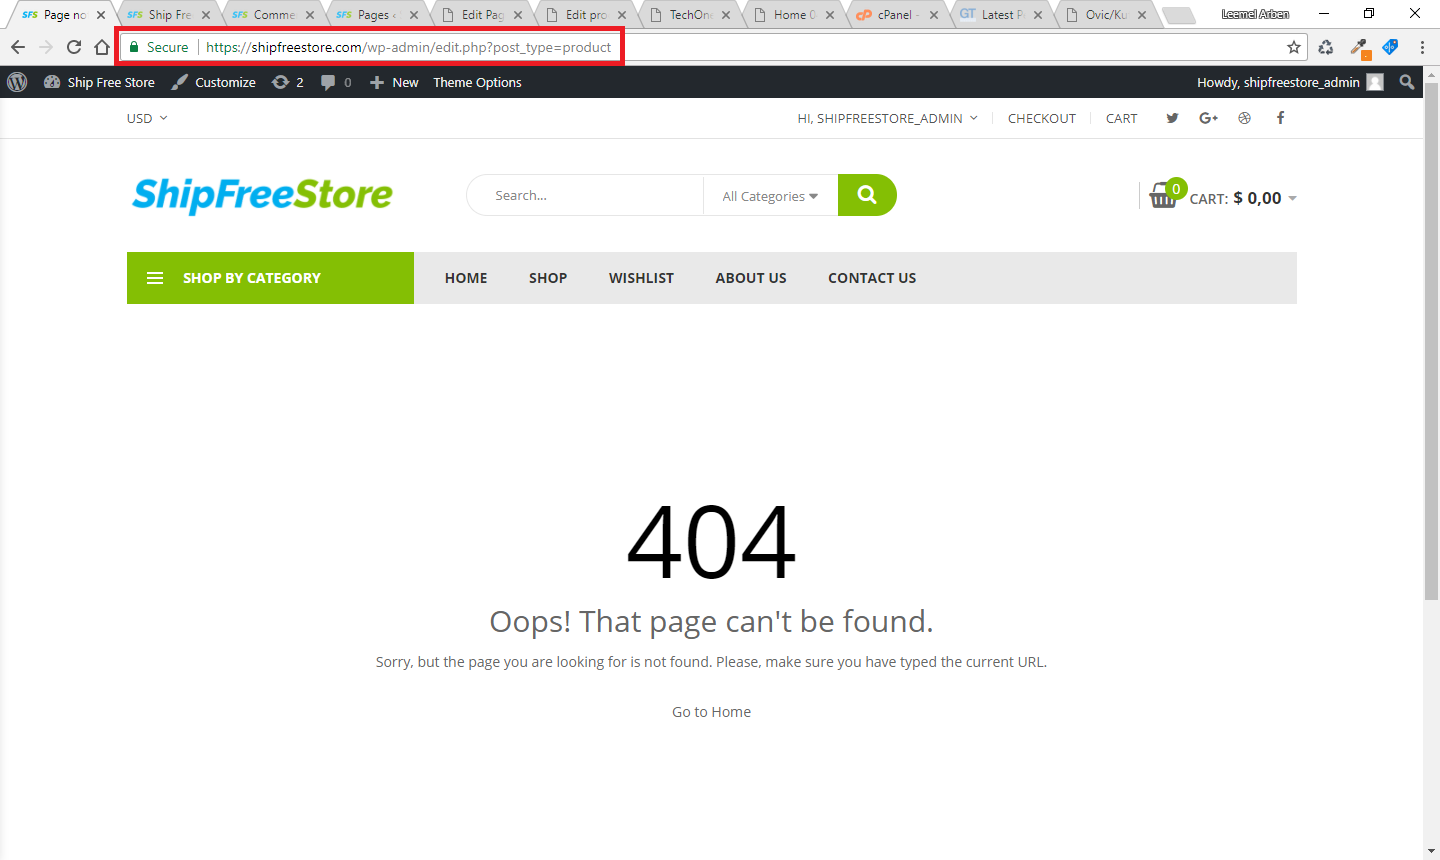Image resolution: width=1440 pixels, height=860 pixels.
Task: Open the CONTACT US navigation item
Action: [872, 278]
